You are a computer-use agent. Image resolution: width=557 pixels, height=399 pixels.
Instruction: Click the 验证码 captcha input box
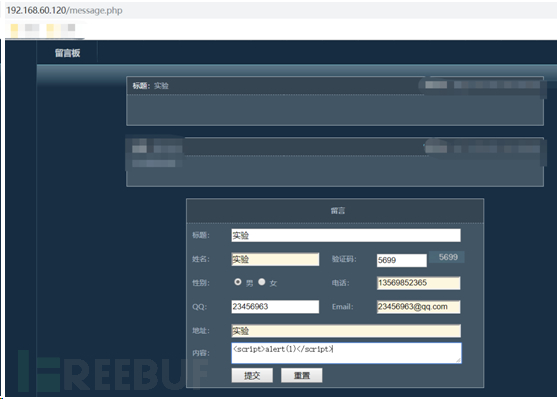(401, 260)
